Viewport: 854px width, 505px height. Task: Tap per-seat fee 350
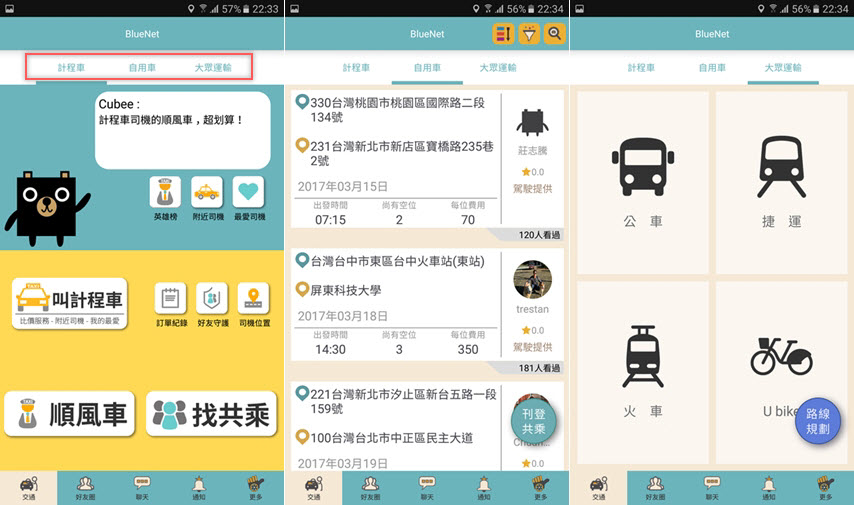point(468,349)
